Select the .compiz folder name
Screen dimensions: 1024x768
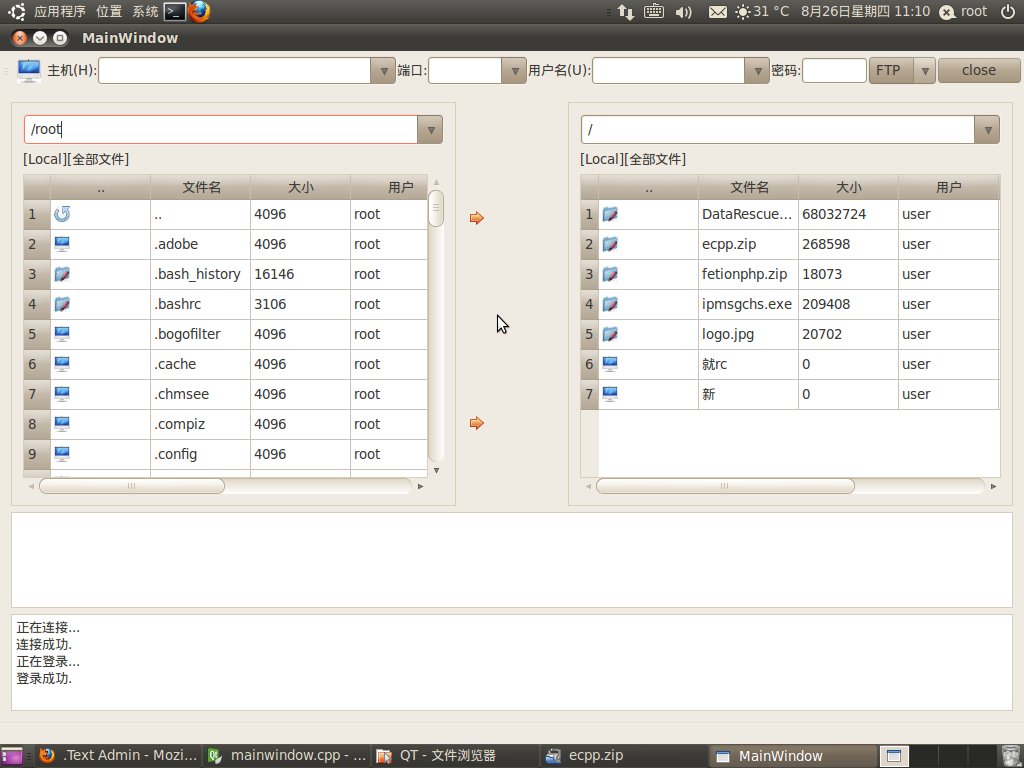180,424
